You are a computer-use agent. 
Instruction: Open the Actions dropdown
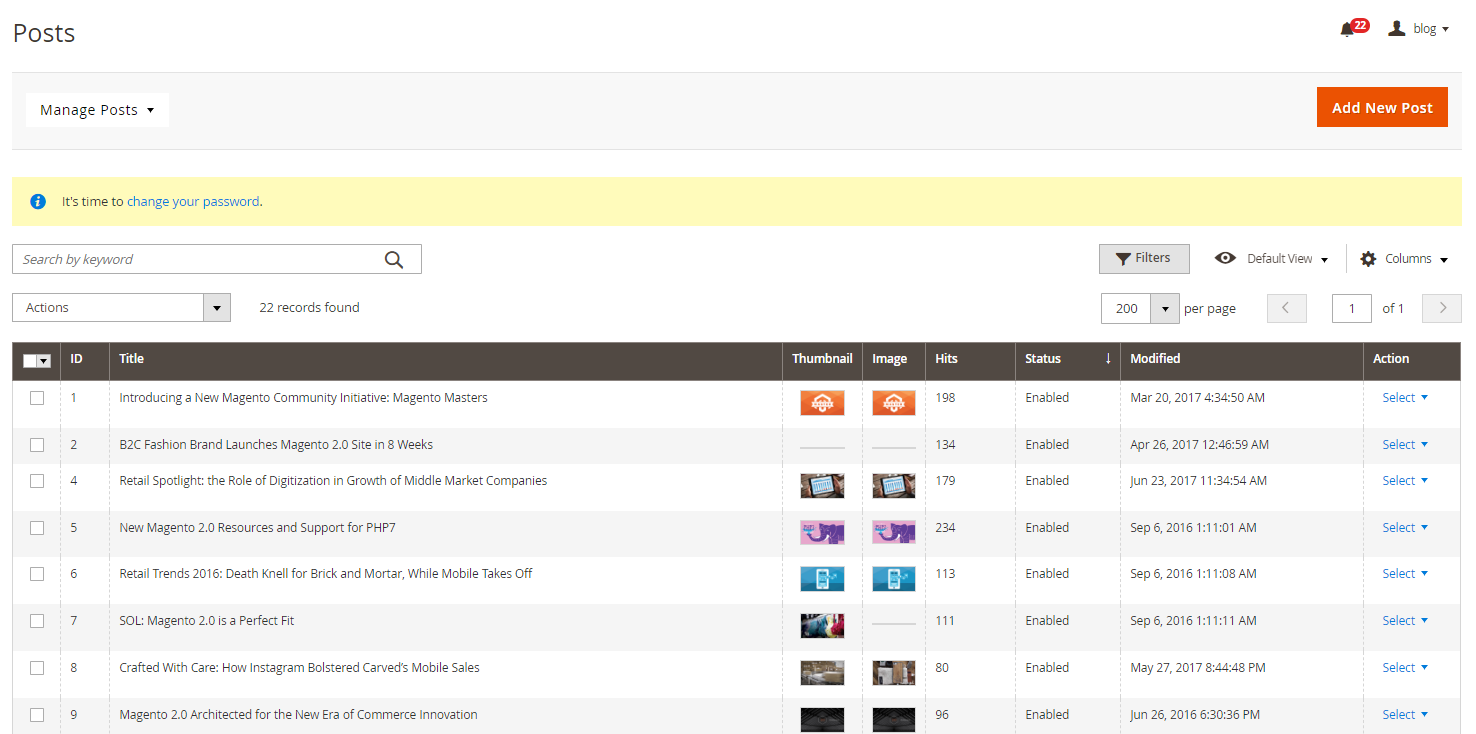[121, 308]
